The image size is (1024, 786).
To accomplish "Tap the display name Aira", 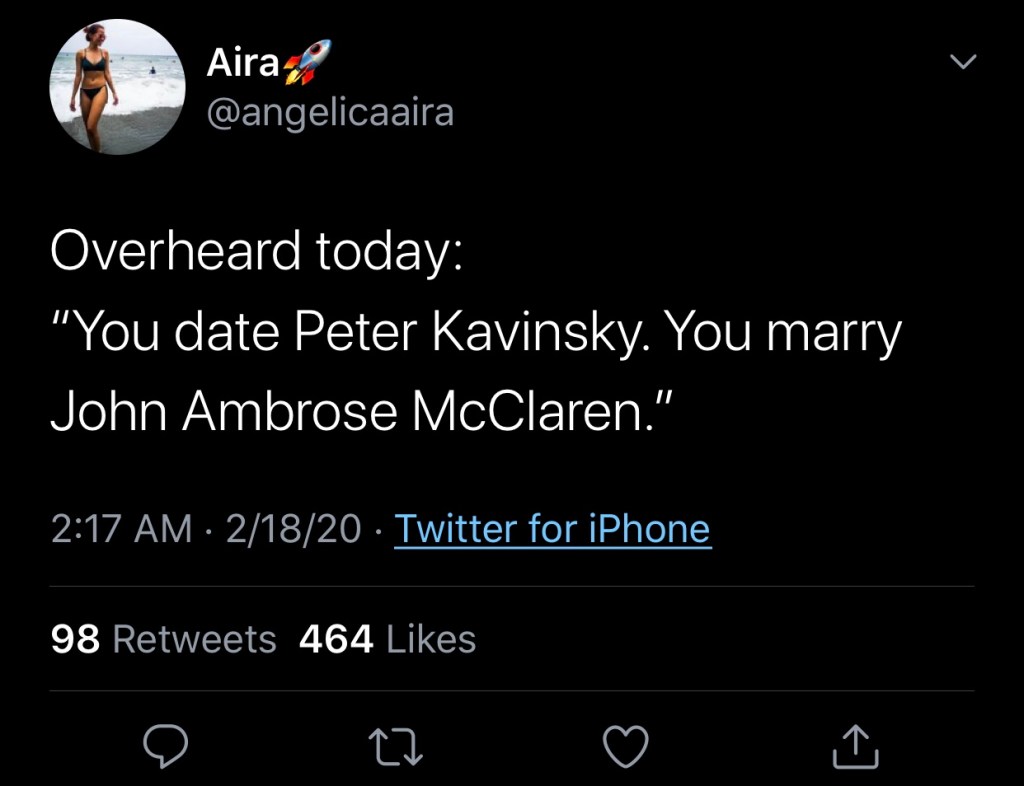I will tap(243, 63).
